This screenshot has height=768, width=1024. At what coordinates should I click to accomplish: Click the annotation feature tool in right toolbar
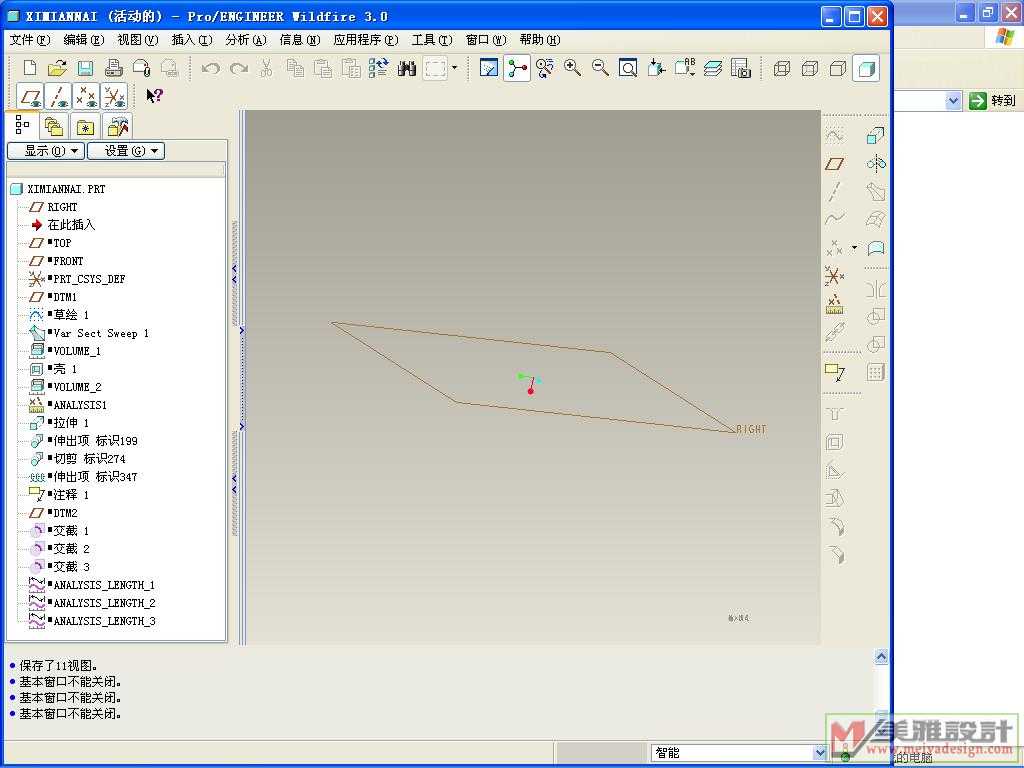click(x=835, y=372)
